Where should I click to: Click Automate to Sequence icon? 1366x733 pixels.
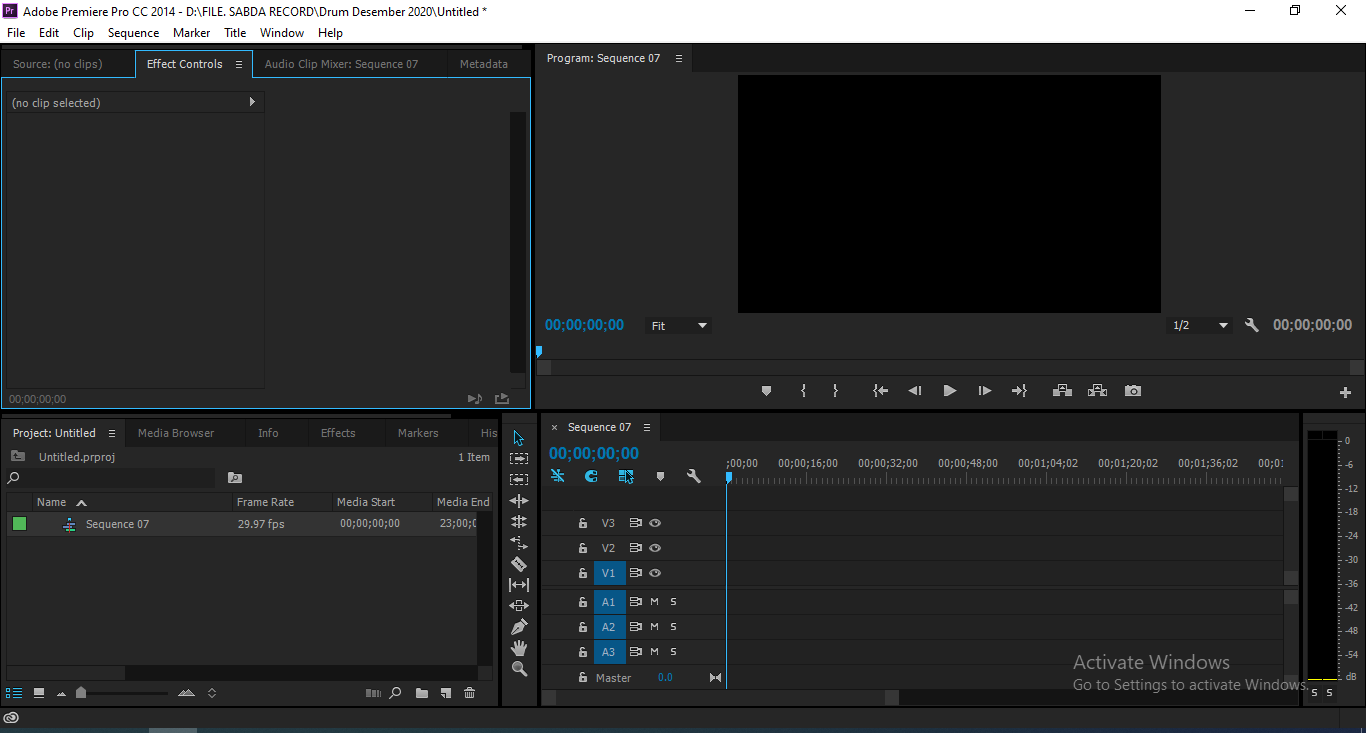[x=373, y=693]
